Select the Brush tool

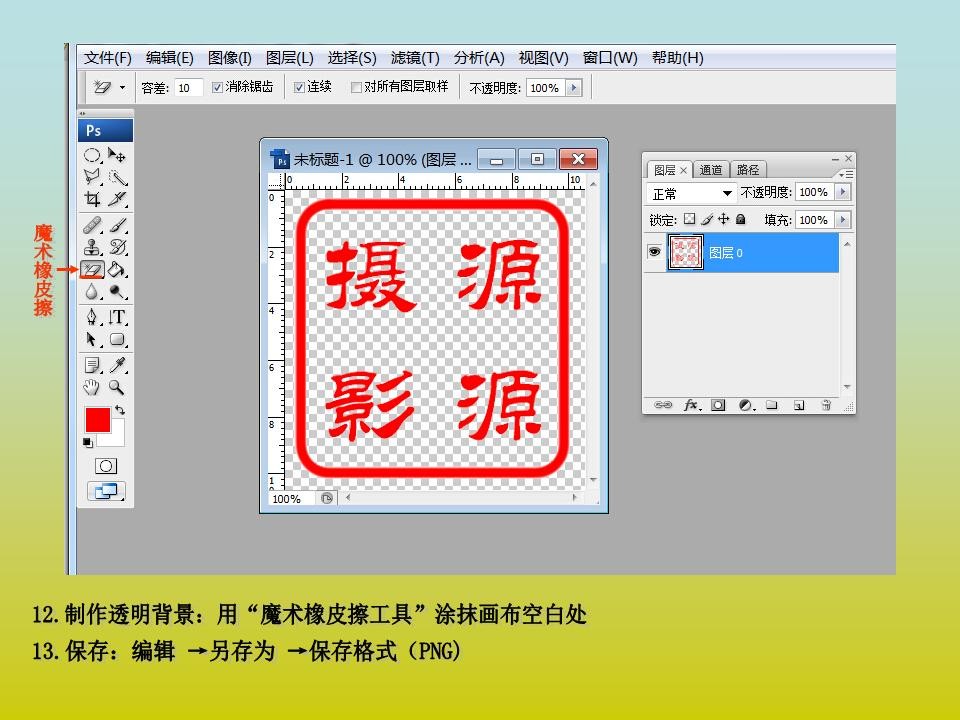pos(117,226)
